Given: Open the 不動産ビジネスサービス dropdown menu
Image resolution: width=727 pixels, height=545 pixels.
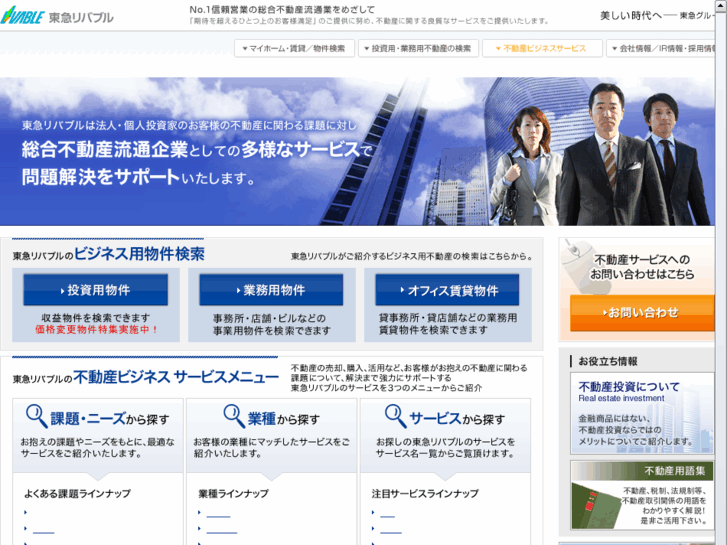Looking at the screenshot, I should 542,48.
